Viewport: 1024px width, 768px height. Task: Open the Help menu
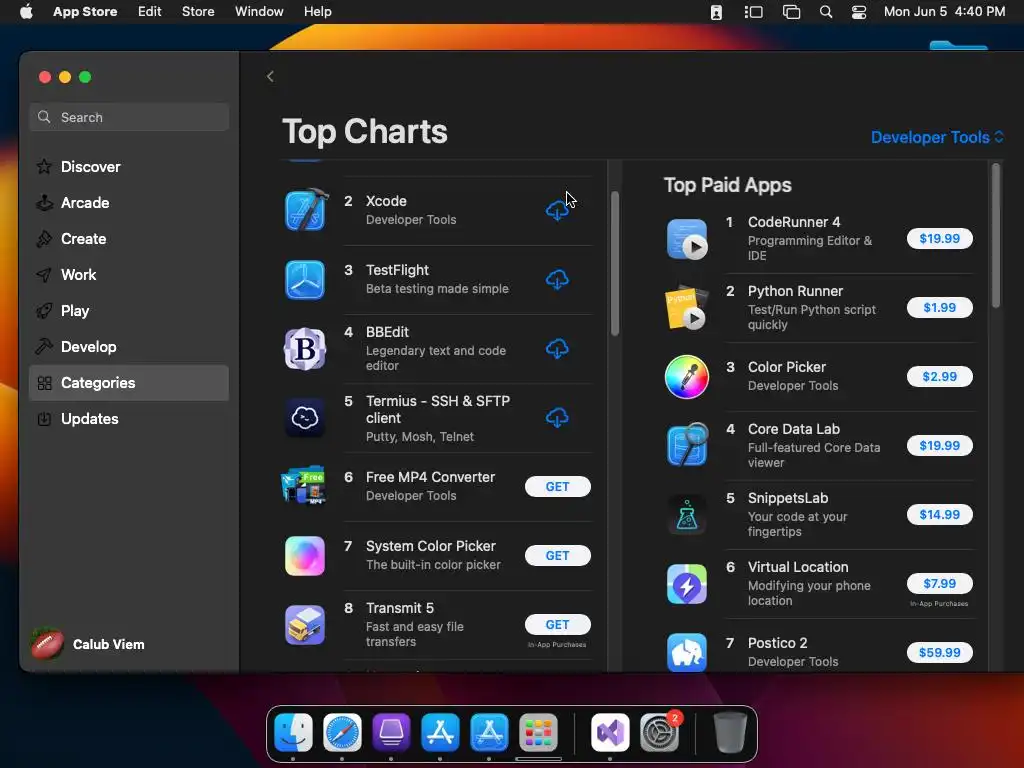317,12
